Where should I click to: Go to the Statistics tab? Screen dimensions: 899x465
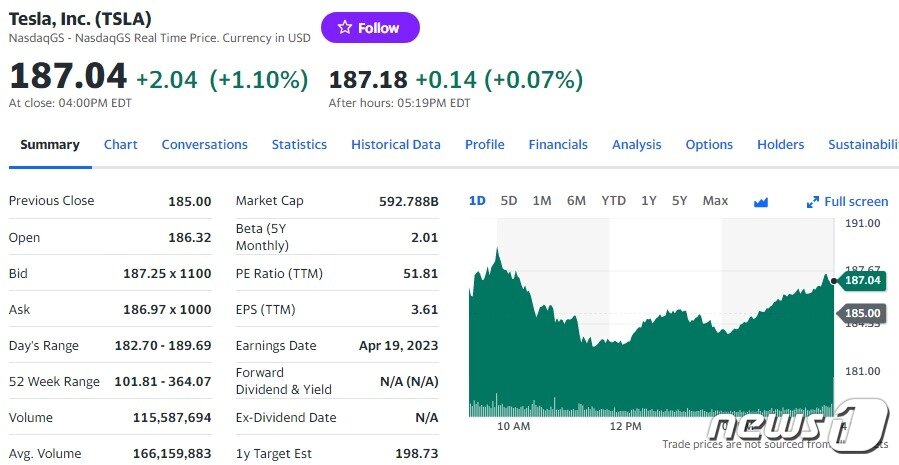point(299,144)
